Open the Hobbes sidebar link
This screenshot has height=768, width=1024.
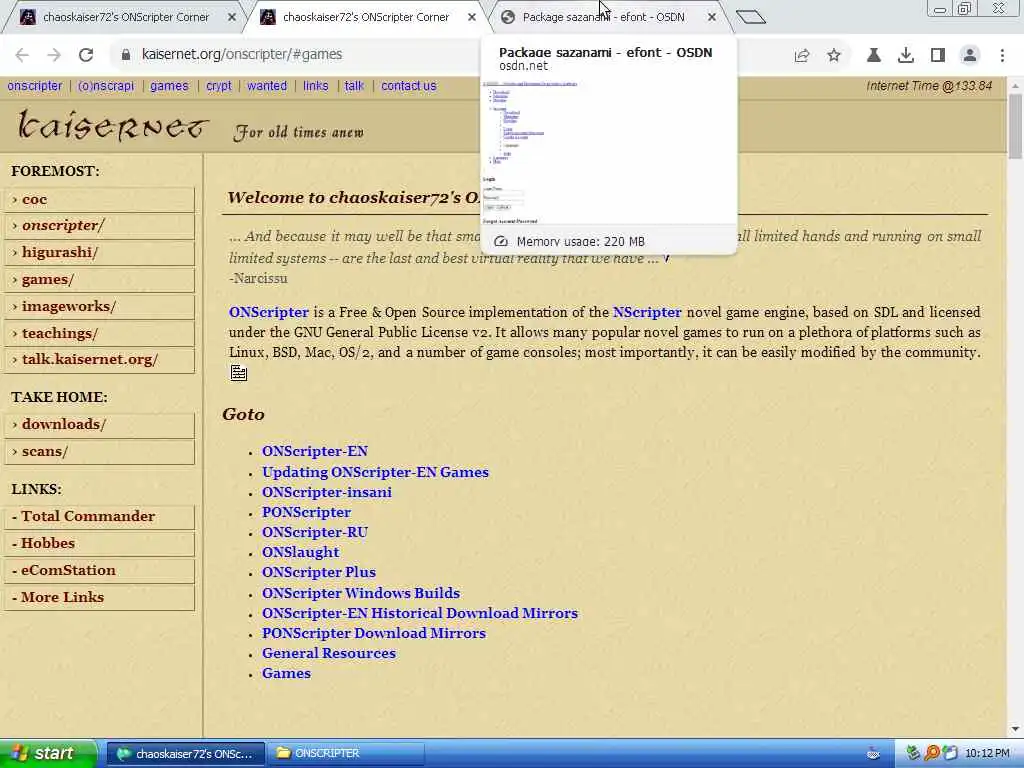pos(99,543)
